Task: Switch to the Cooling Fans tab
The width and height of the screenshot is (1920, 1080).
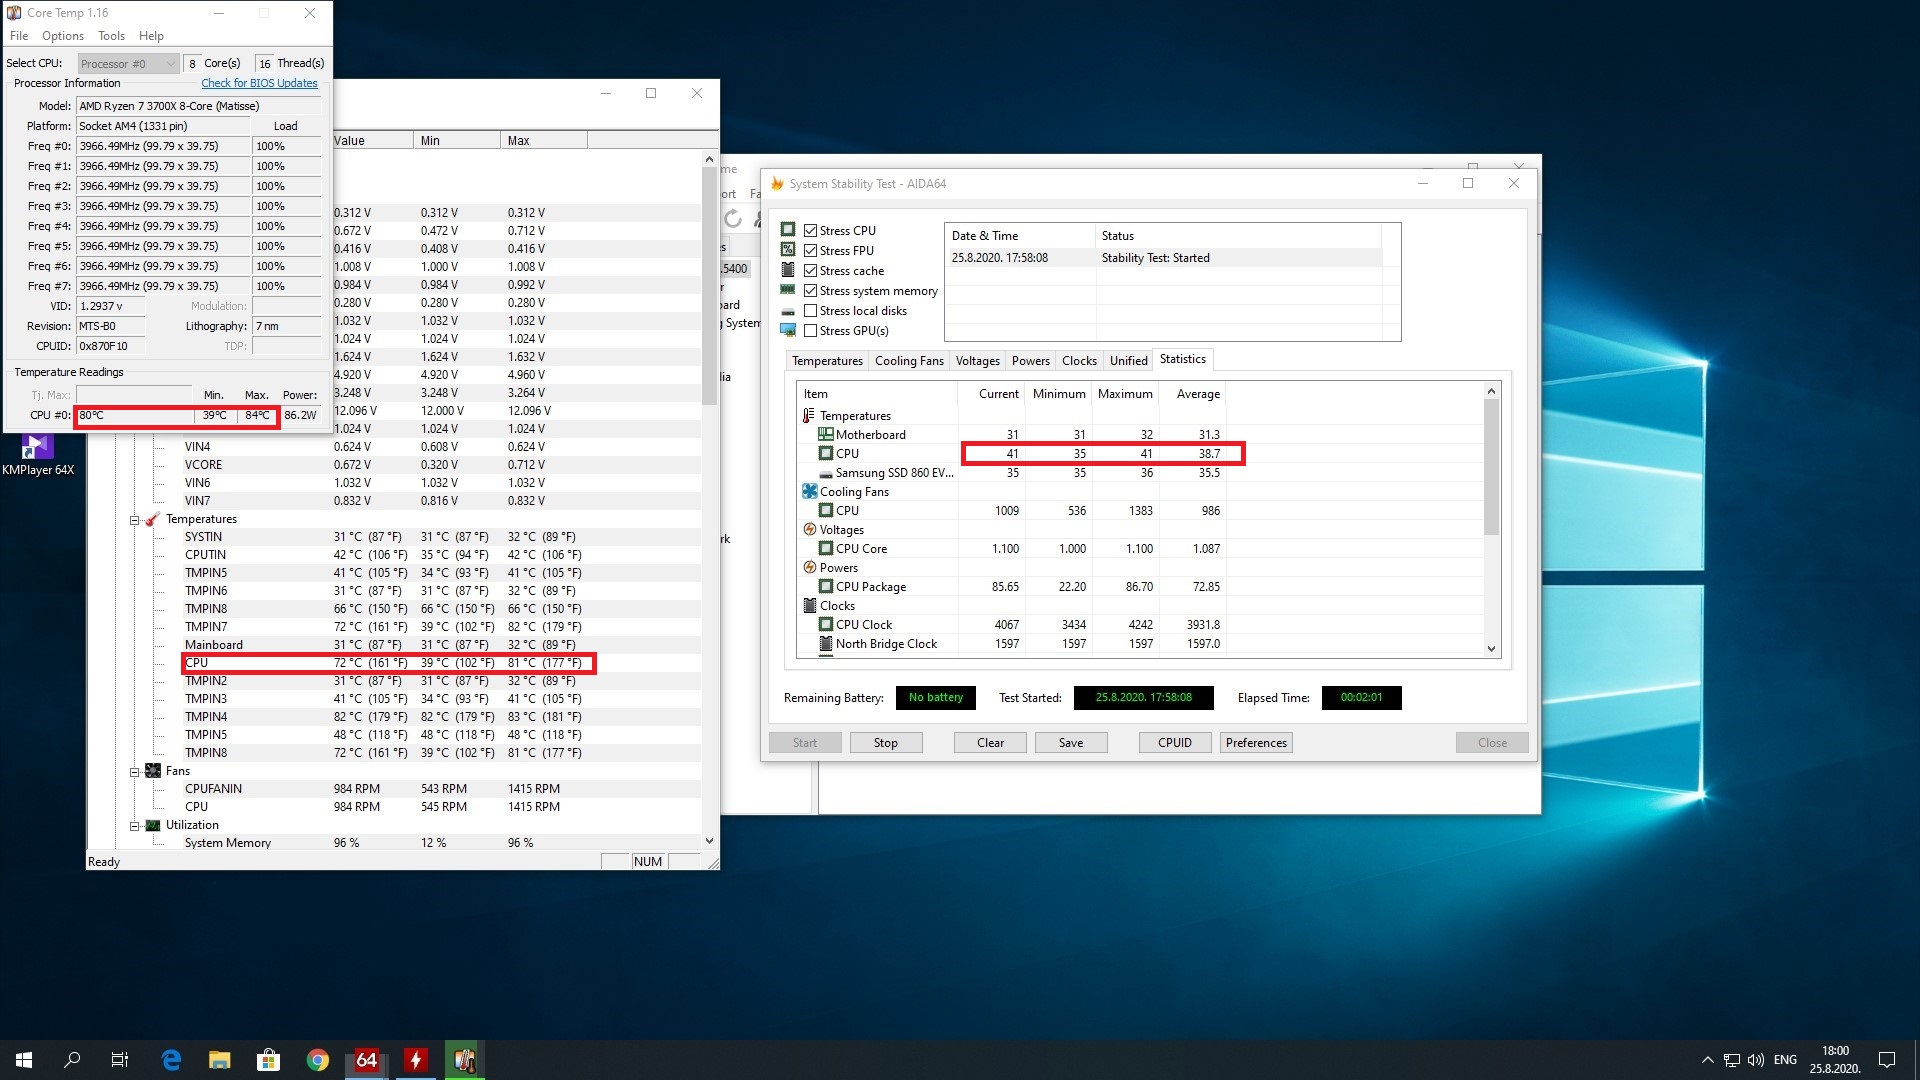Action: tap(908, 361)
